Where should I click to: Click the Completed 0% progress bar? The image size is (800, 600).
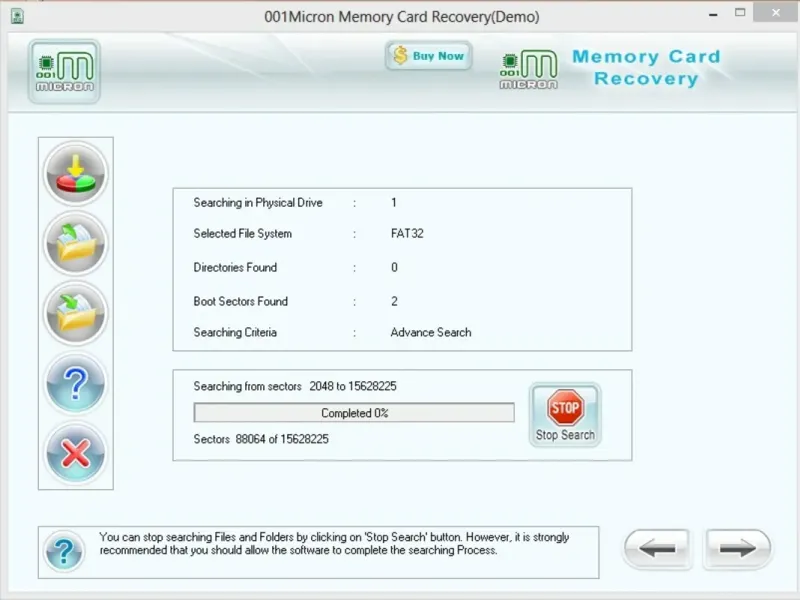click(354, 413)
